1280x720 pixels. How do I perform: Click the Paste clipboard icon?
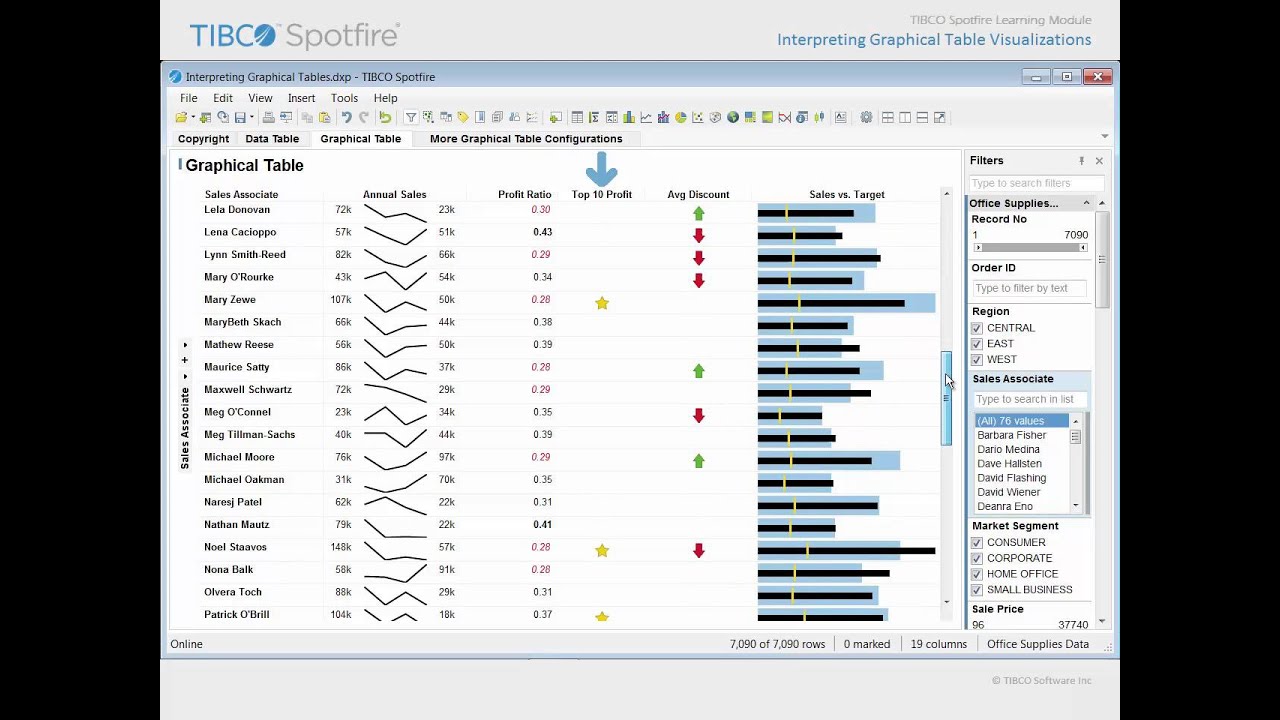pos(325,117)
